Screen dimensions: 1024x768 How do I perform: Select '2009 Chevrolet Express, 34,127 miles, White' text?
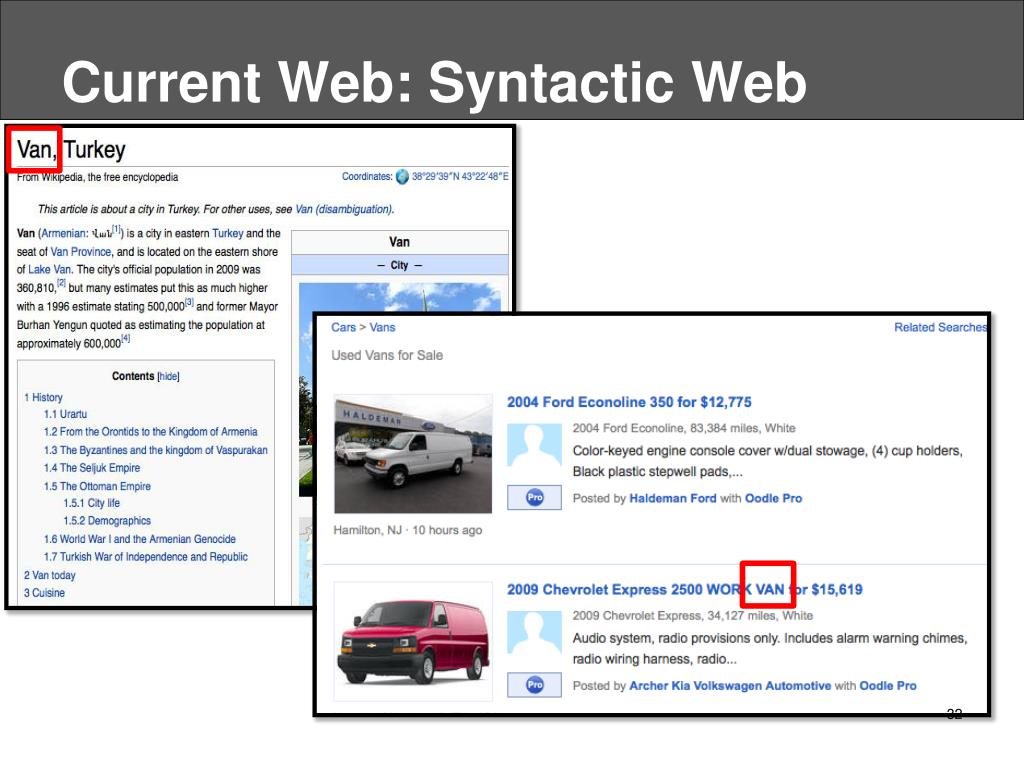692,616
